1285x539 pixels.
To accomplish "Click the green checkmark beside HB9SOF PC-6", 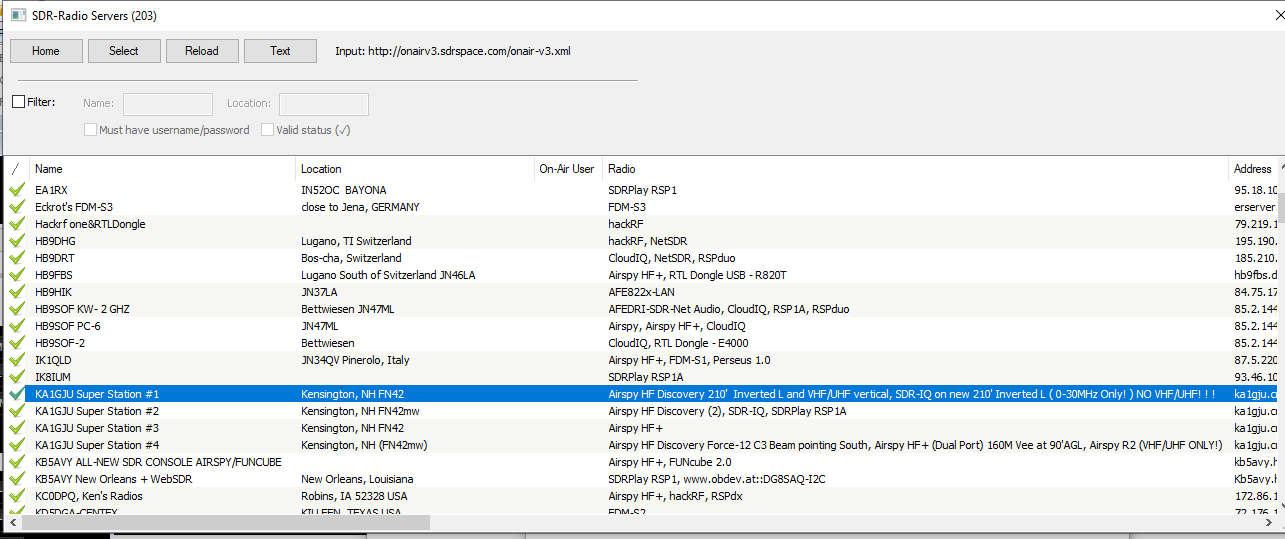I will click(16, 326).
